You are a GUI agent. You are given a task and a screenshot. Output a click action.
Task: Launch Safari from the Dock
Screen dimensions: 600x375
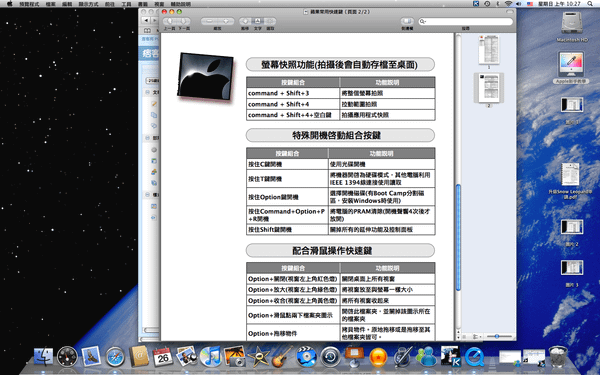(115, 357)
